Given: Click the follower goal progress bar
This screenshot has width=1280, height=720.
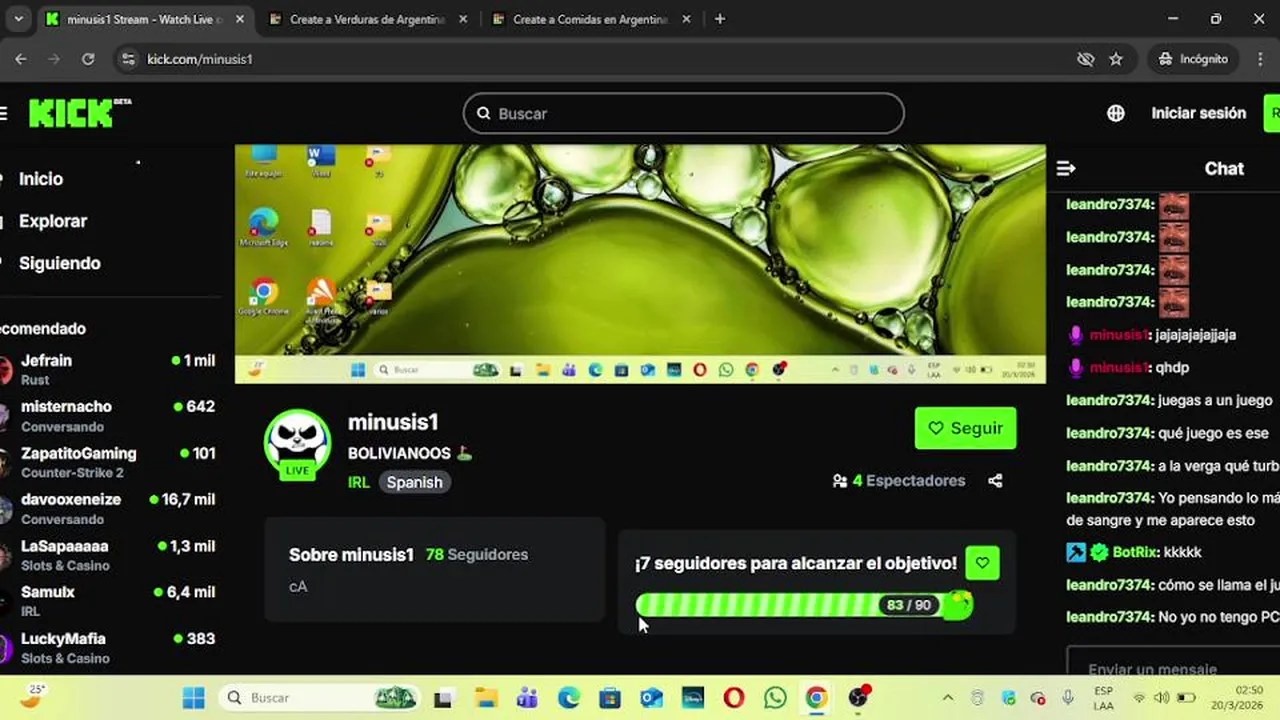Looking at the screenshot, I should (804, 605).
